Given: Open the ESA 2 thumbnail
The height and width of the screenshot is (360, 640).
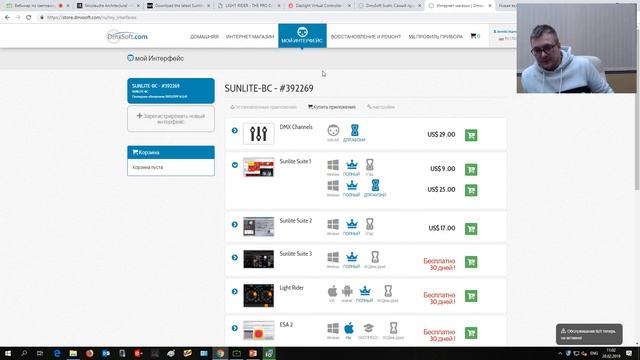Looking at the screenshot, I should point(258,331).
